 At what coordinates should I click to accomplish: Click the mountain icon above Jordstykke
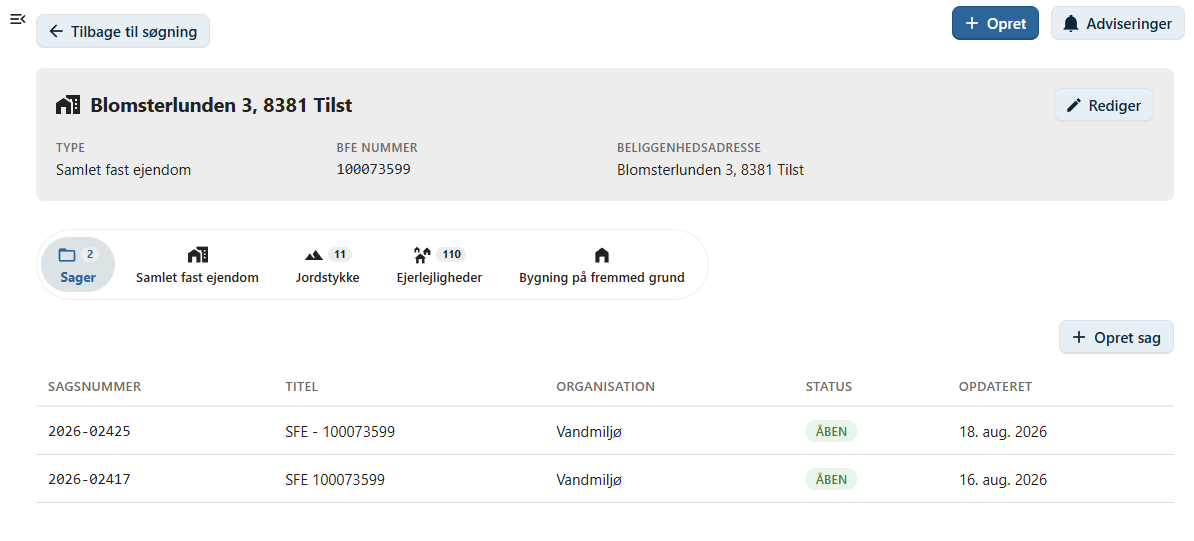[314, 255]
